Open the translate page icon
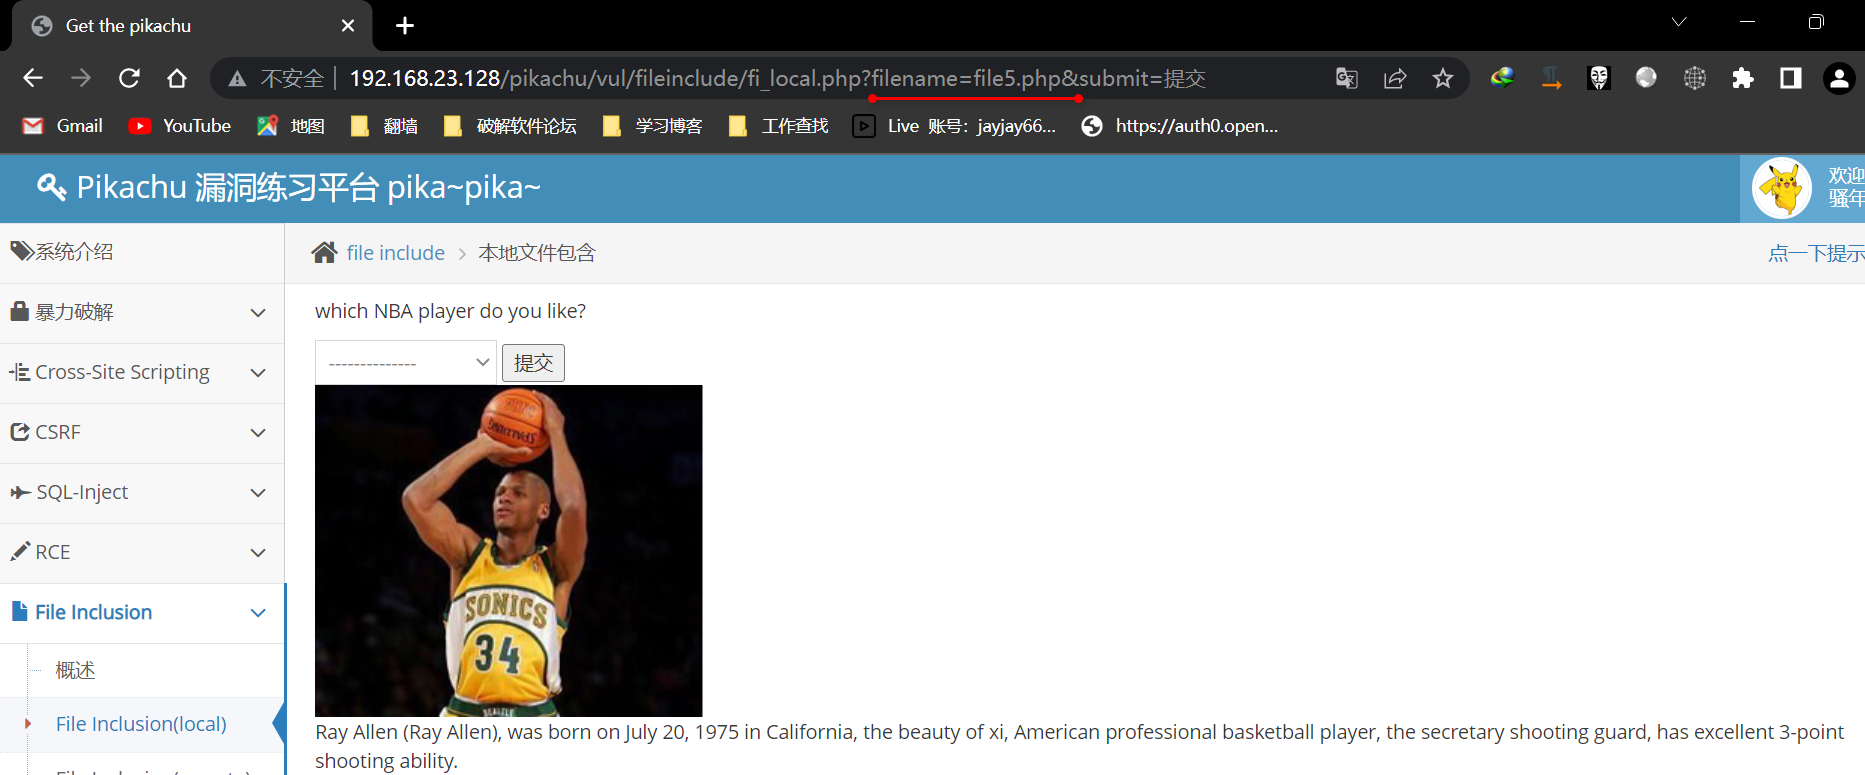The height and width of the screenshot is (775, 1865). tap(1346, 78)
